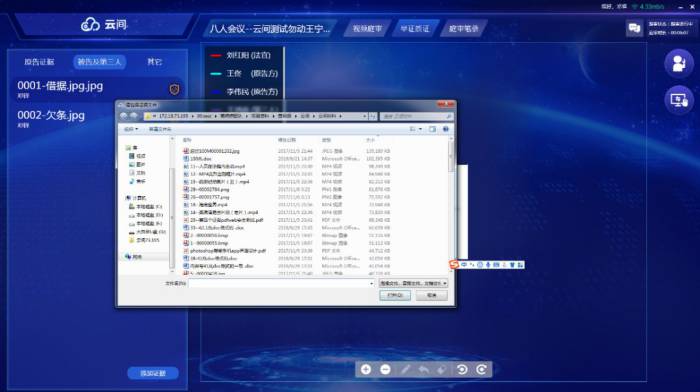Open help in the file dialog toolbar
Screen dimensions: 700x392
[x=446, y=129]
